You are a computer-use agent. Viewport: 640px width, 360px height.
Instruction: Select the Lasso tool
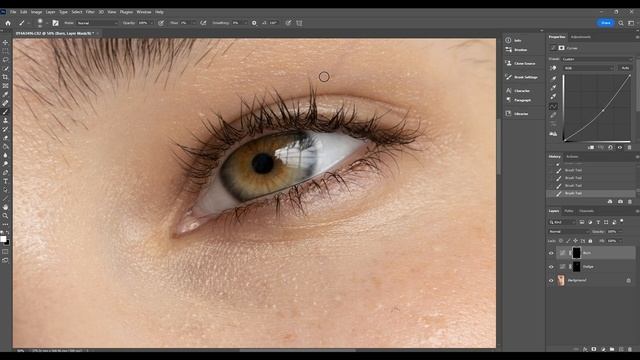pos(5,60)
